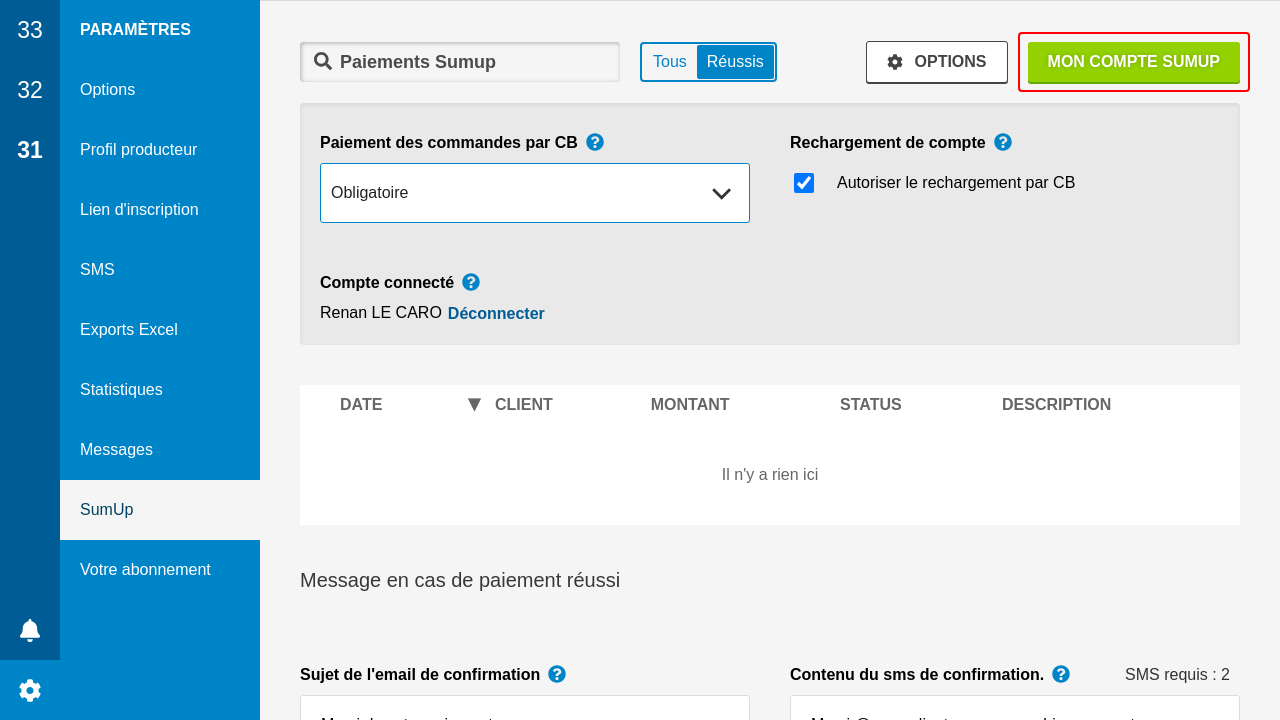Sort the table by the DATE column
The width and height of the screenshot is (1280, 720).
pos(361,405)
